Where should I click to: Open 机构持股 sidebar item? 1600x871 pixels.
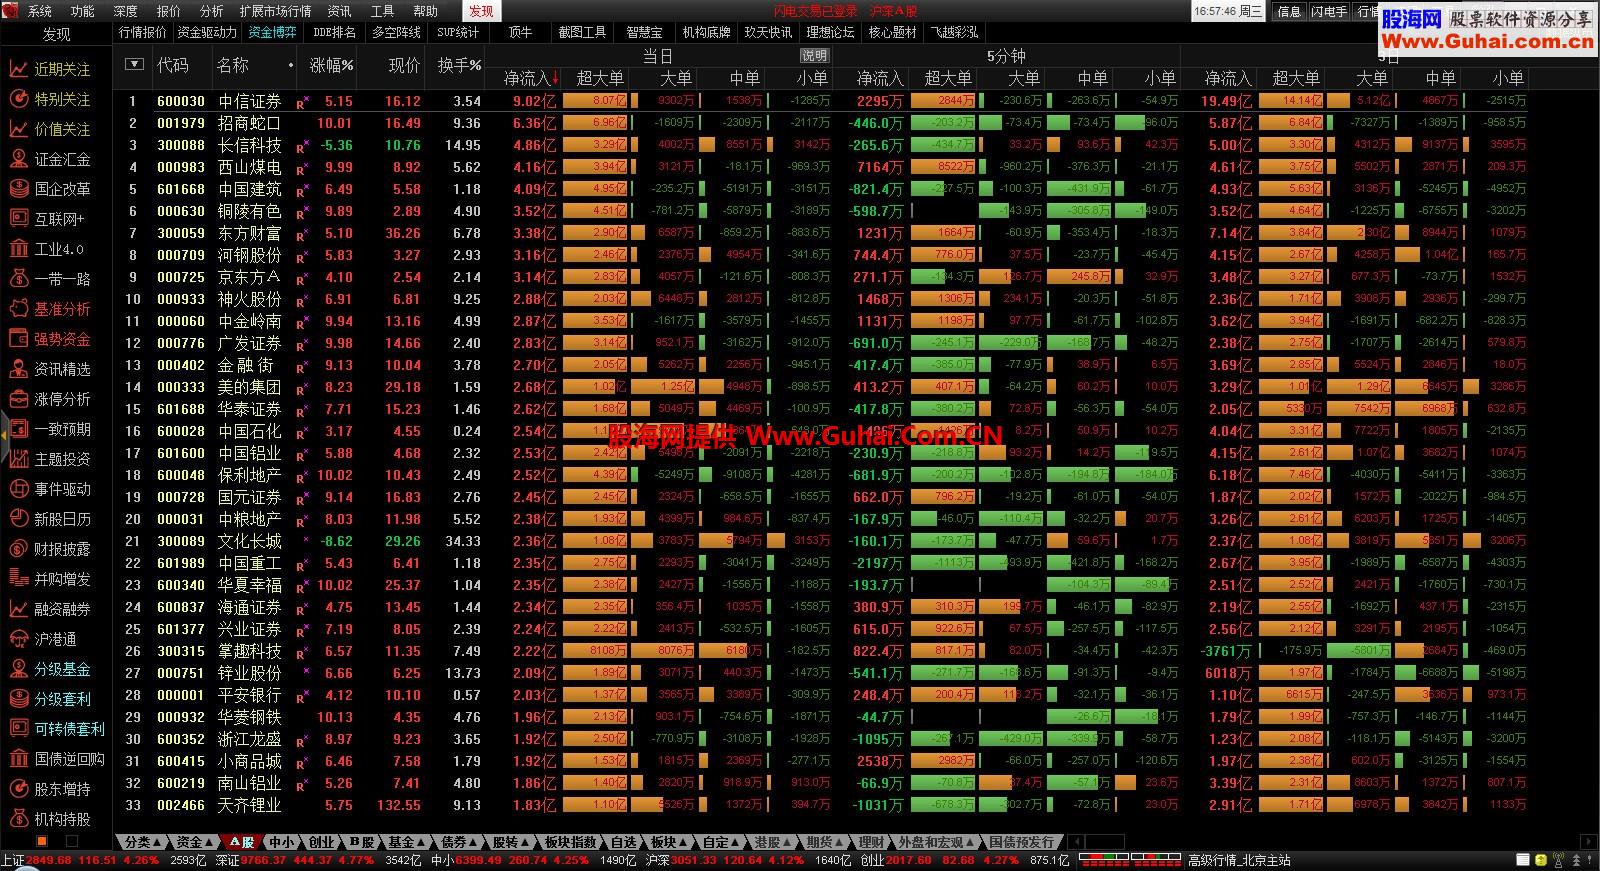[x=50, y=819]
